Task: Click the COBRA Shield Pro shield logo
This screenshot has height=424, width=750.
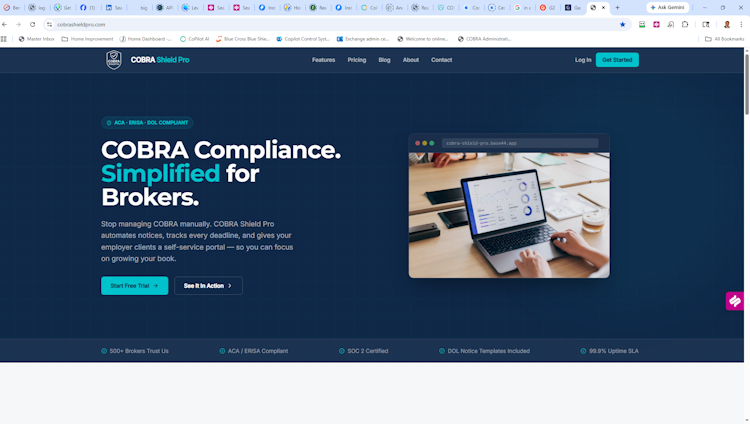Action: [x=114, y=60]
